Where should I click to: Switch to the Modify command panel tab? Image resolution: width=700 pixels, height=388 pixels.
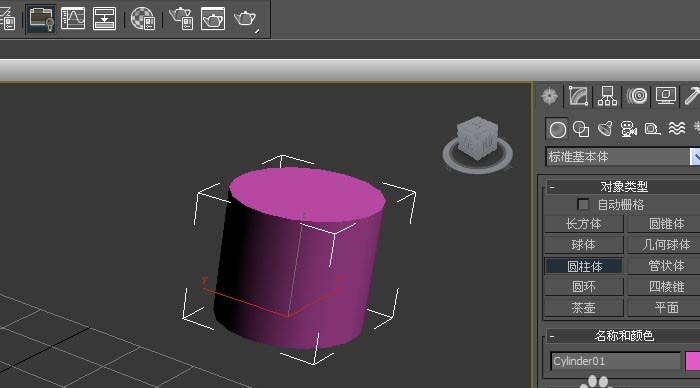(578, 96)
